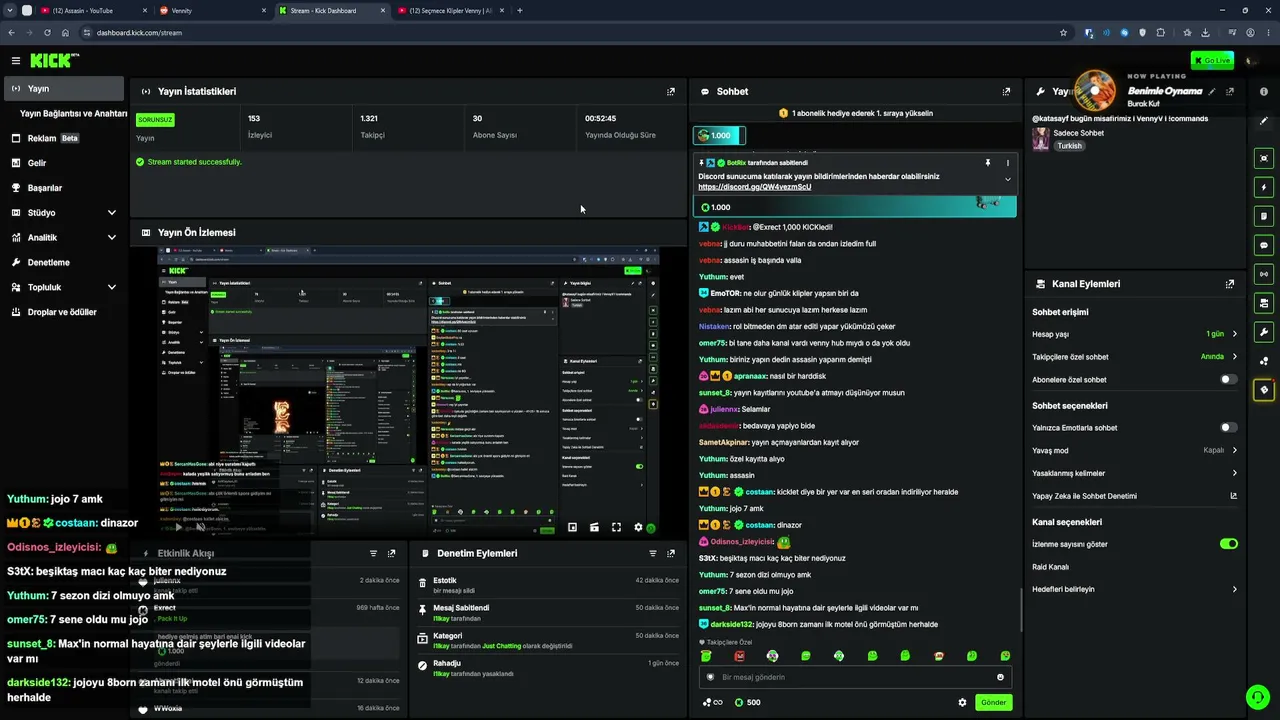Open Hesap yaşı setting

(x=1135, y=334)
